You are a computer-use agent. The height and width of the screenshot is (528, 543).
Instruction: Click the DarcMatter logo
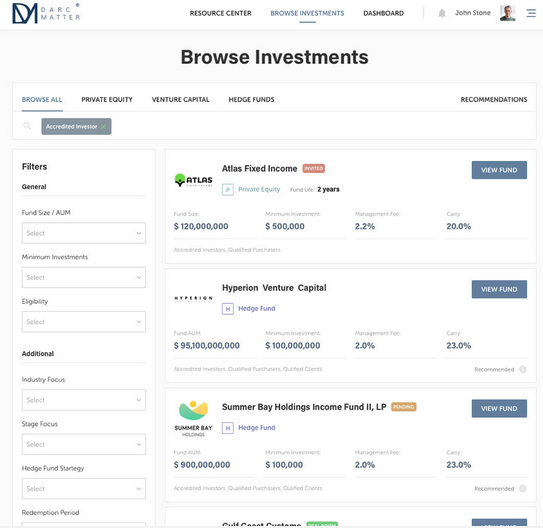click(x=46, y=13)
